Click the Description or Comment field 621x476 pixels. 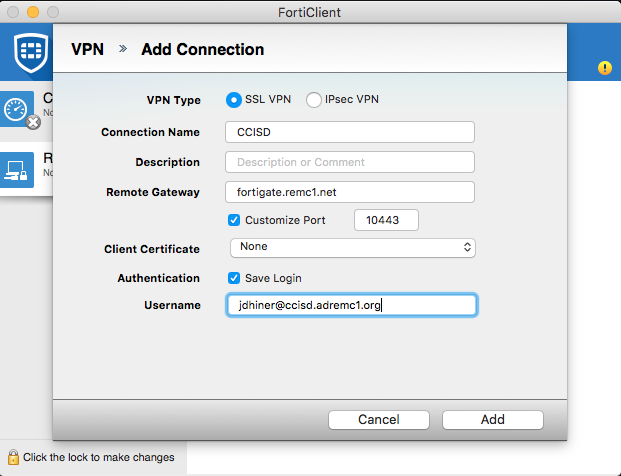tap(350, 162)
